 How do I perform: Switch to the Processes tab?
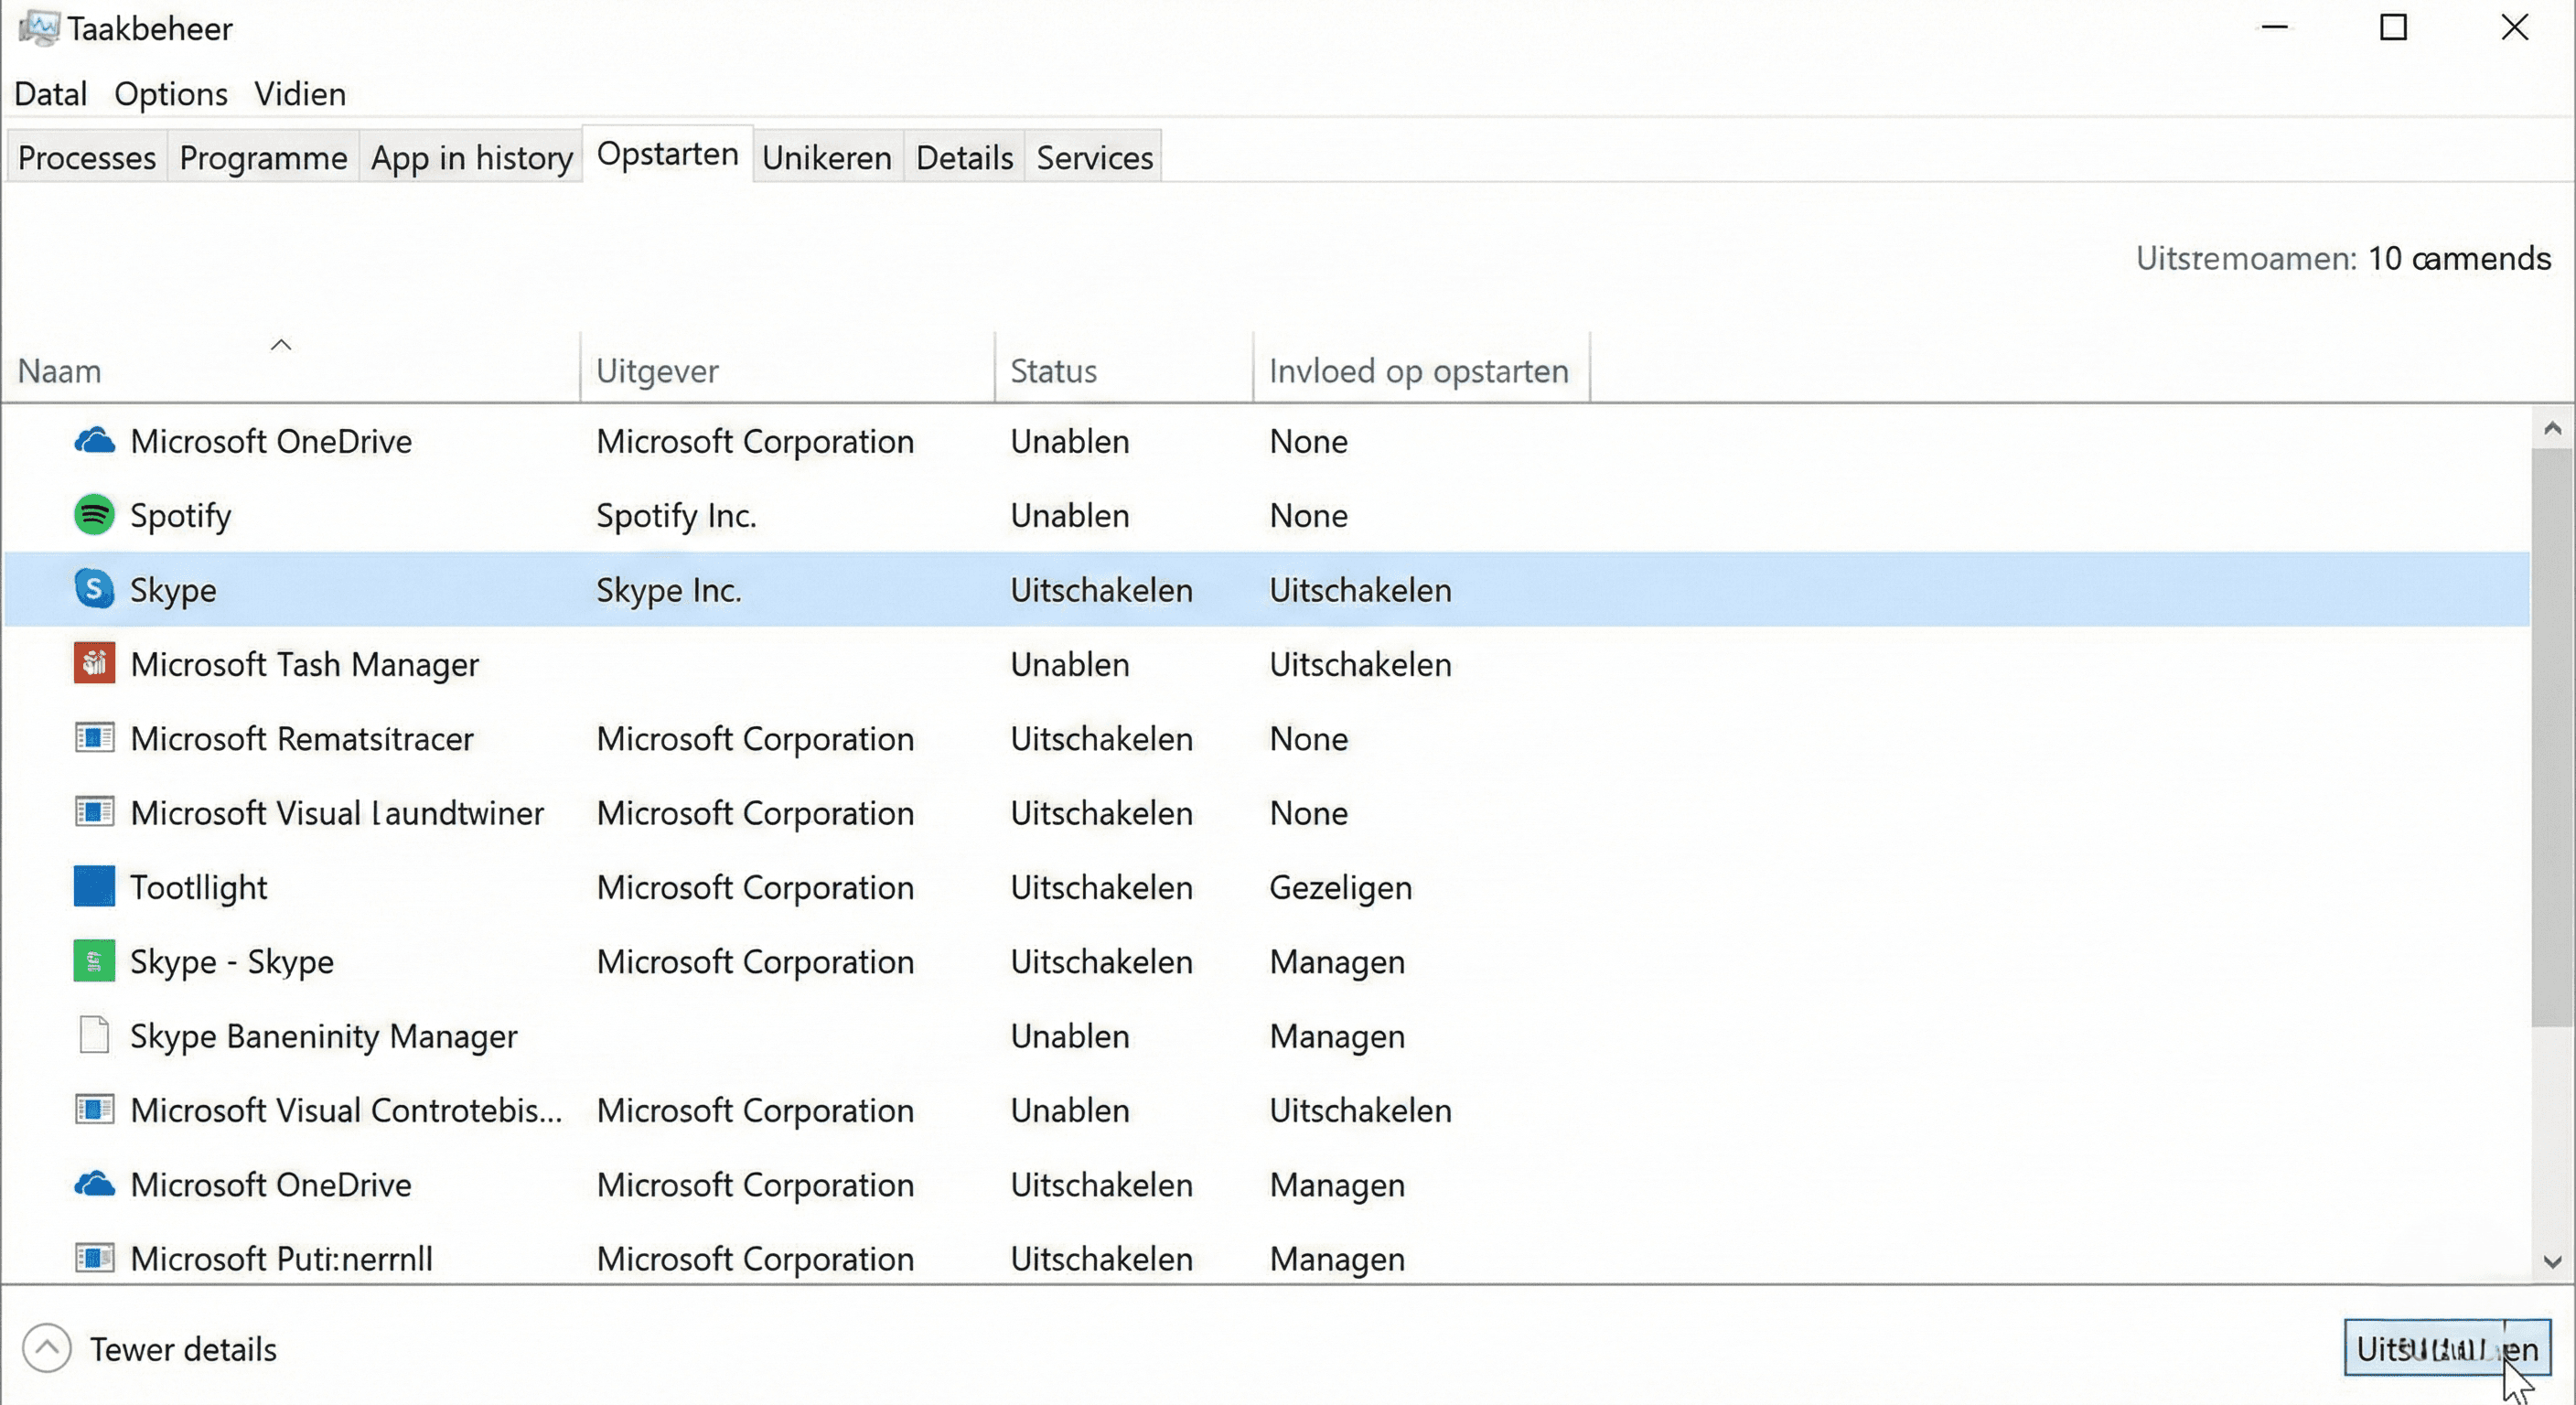tap(86, 157)
